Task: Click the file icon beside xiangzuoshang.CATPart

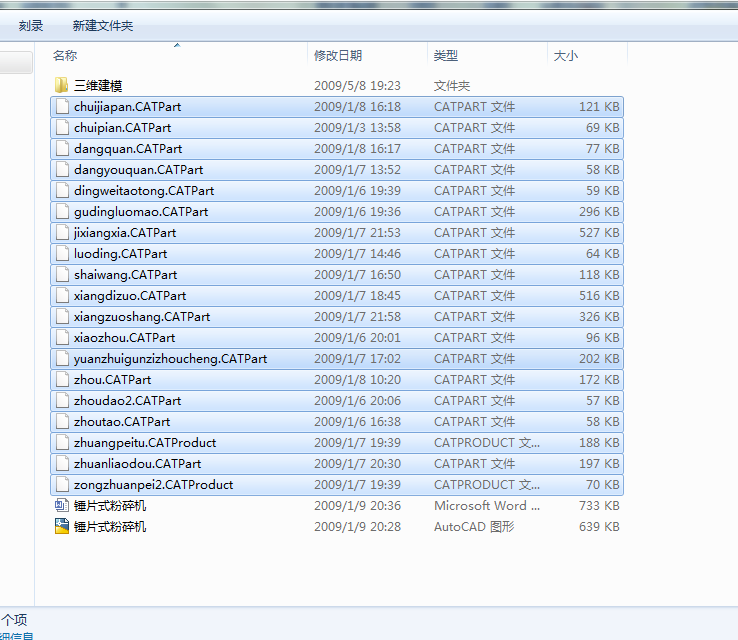Action: pyautogui.click(x=62, y=317)
